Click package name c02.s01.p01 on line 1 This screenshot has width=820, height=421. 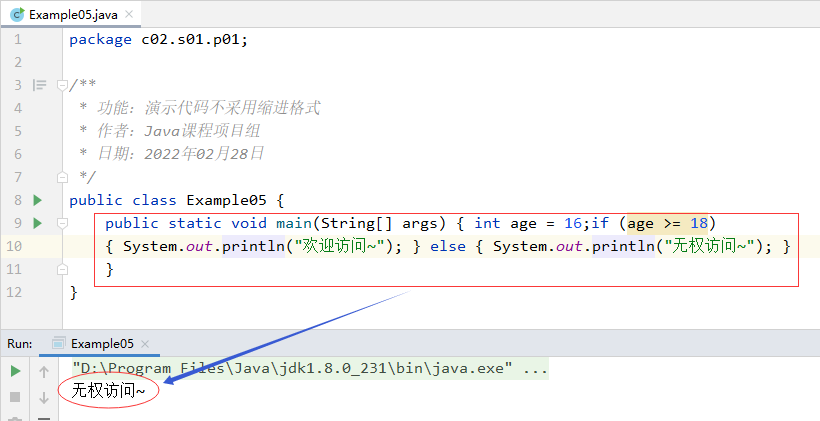tap(190, 40)
